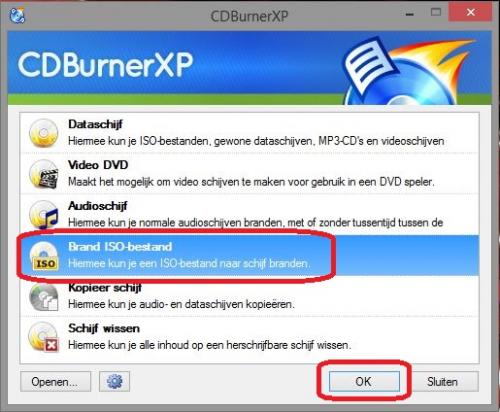The width and height of the screenshot is (500, 412).
Task: Click the Sluiten button
Action: pyautogui.click(x=442, y=381)
